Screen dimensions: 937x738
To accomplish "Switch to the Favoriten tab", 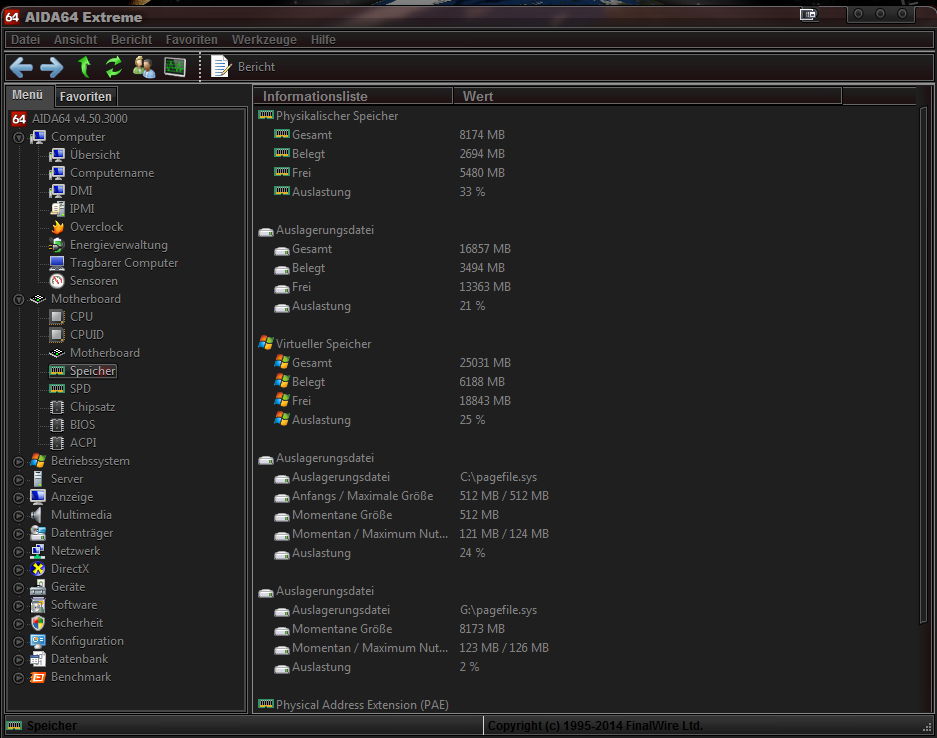I will point(85,96).
